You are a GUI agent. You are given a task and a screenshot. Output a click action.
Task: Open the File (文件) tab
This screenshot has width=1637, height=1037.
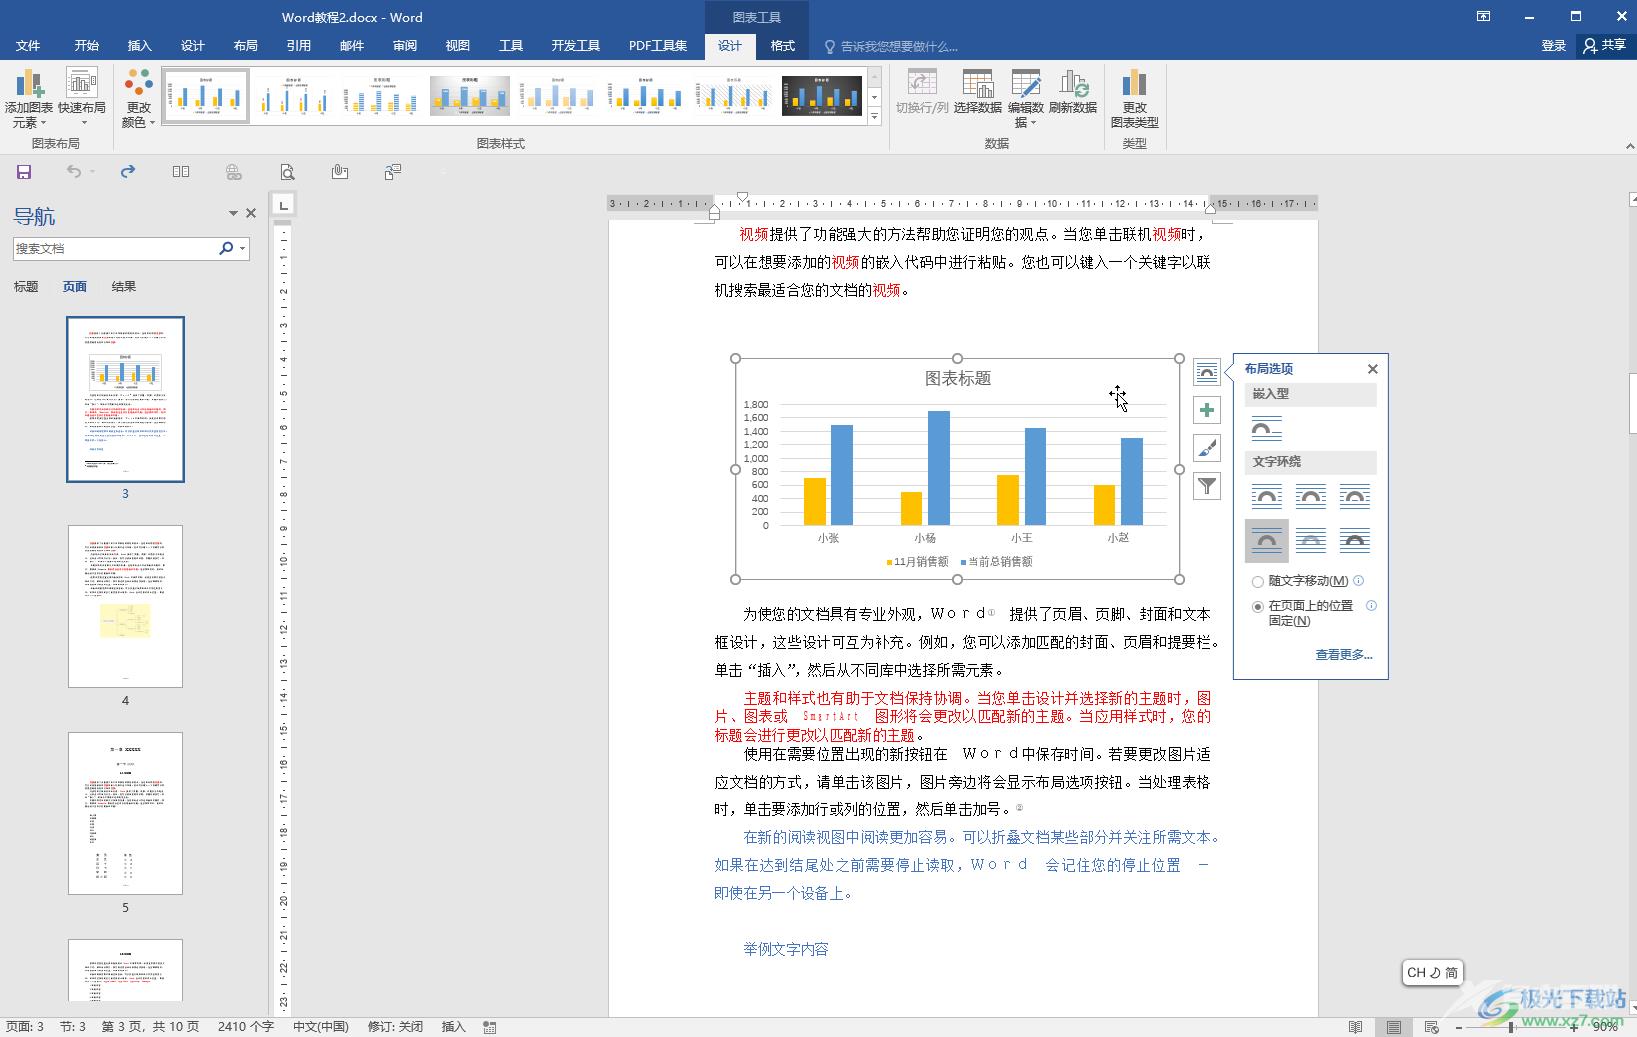28,46
